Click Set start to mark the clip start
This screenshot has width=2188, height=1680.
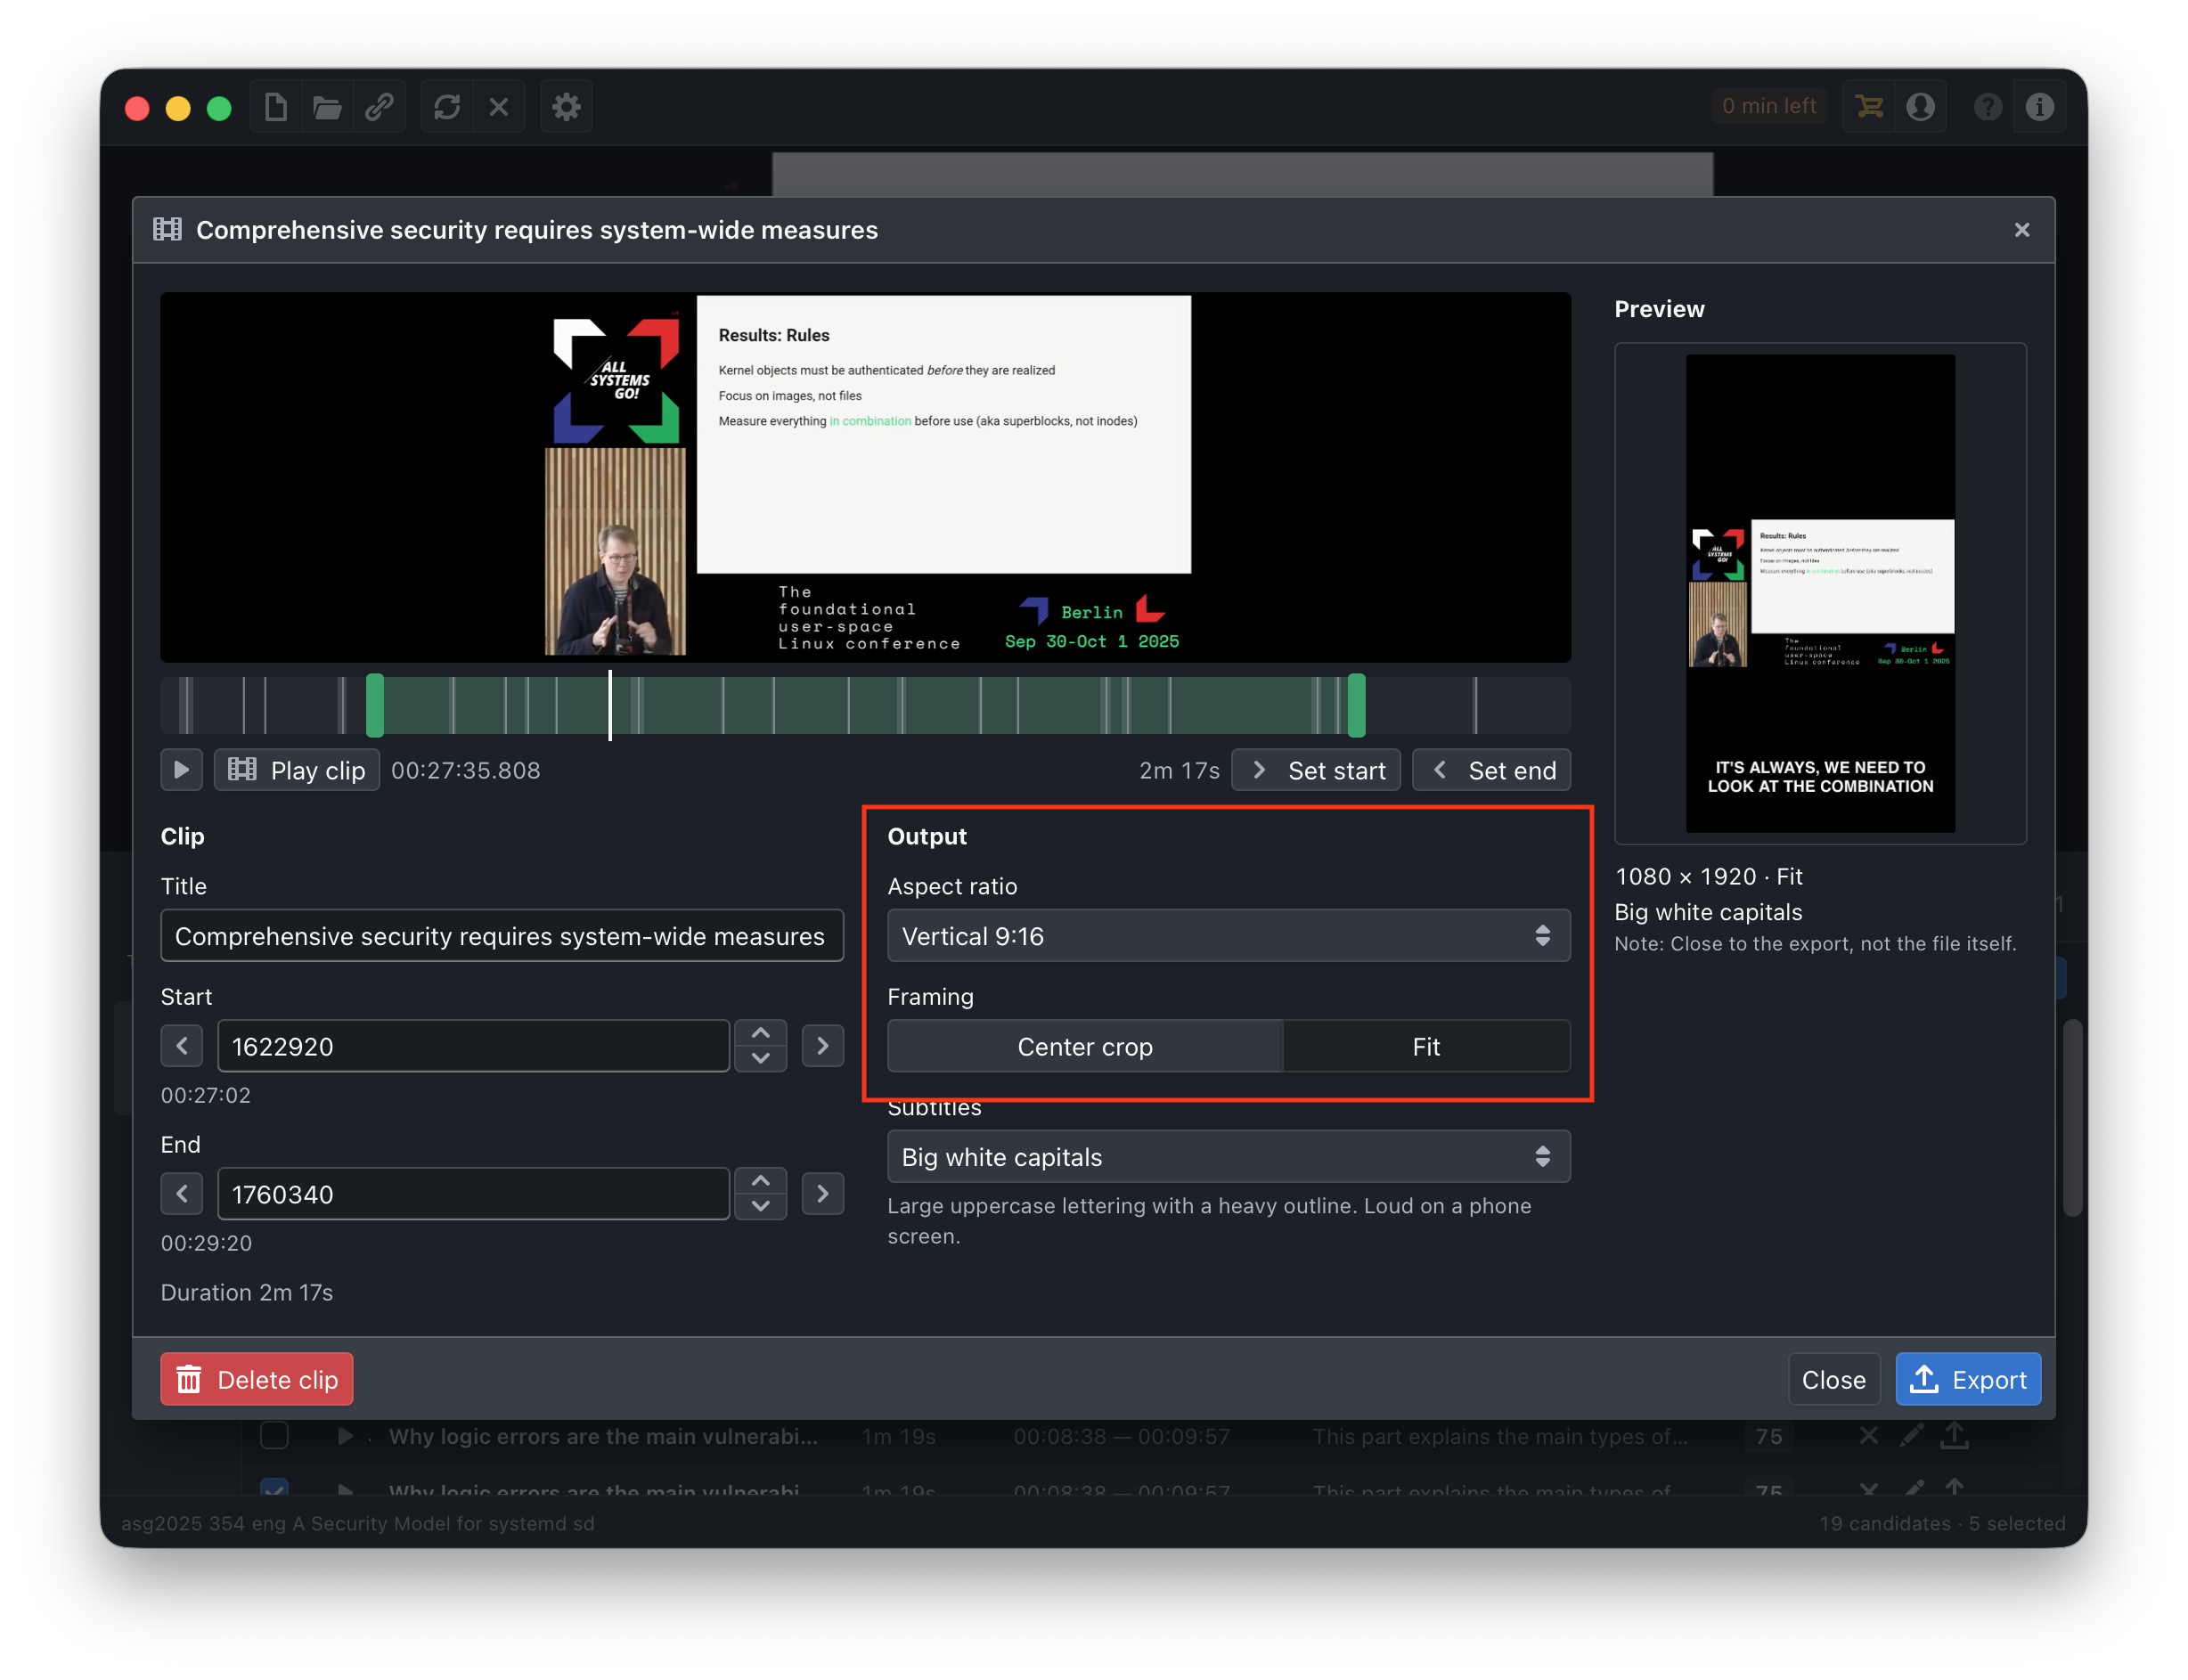1316,770
